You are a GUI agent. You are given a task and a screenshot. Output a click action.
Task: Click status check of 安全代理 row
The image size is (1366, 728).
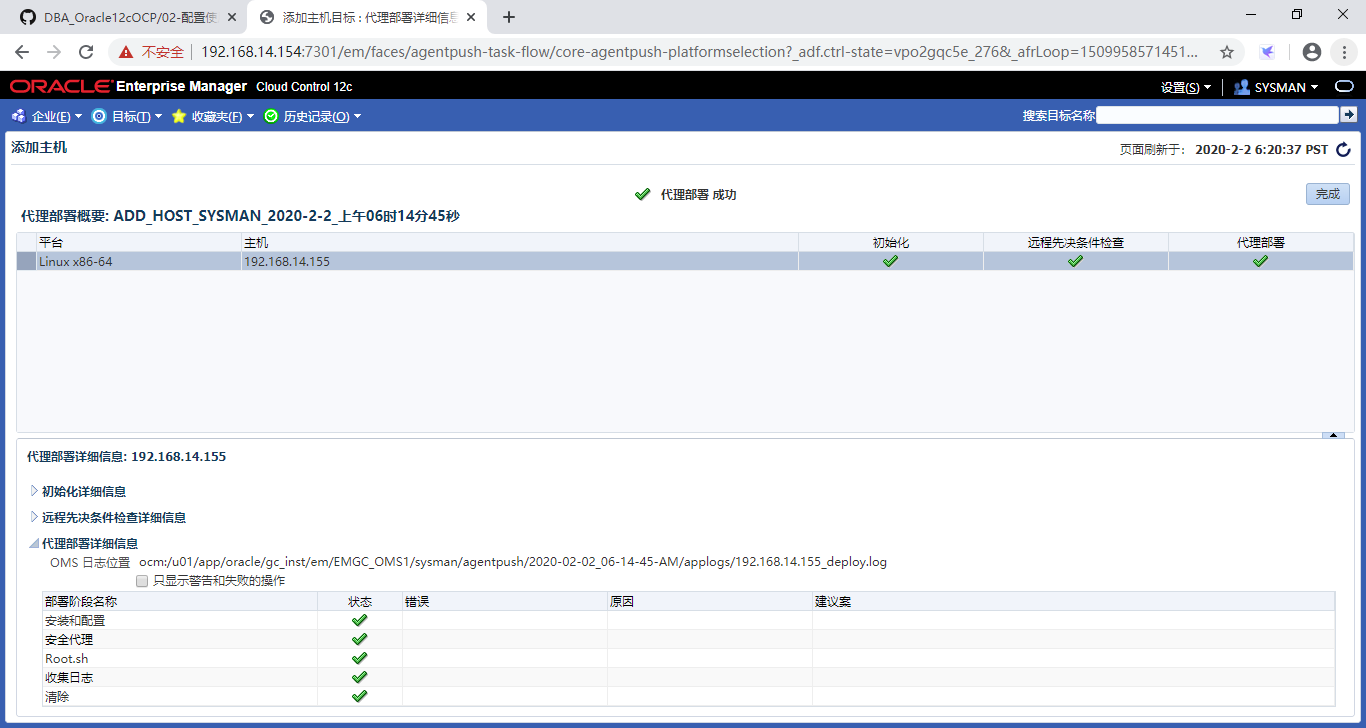tap(360, 639)
